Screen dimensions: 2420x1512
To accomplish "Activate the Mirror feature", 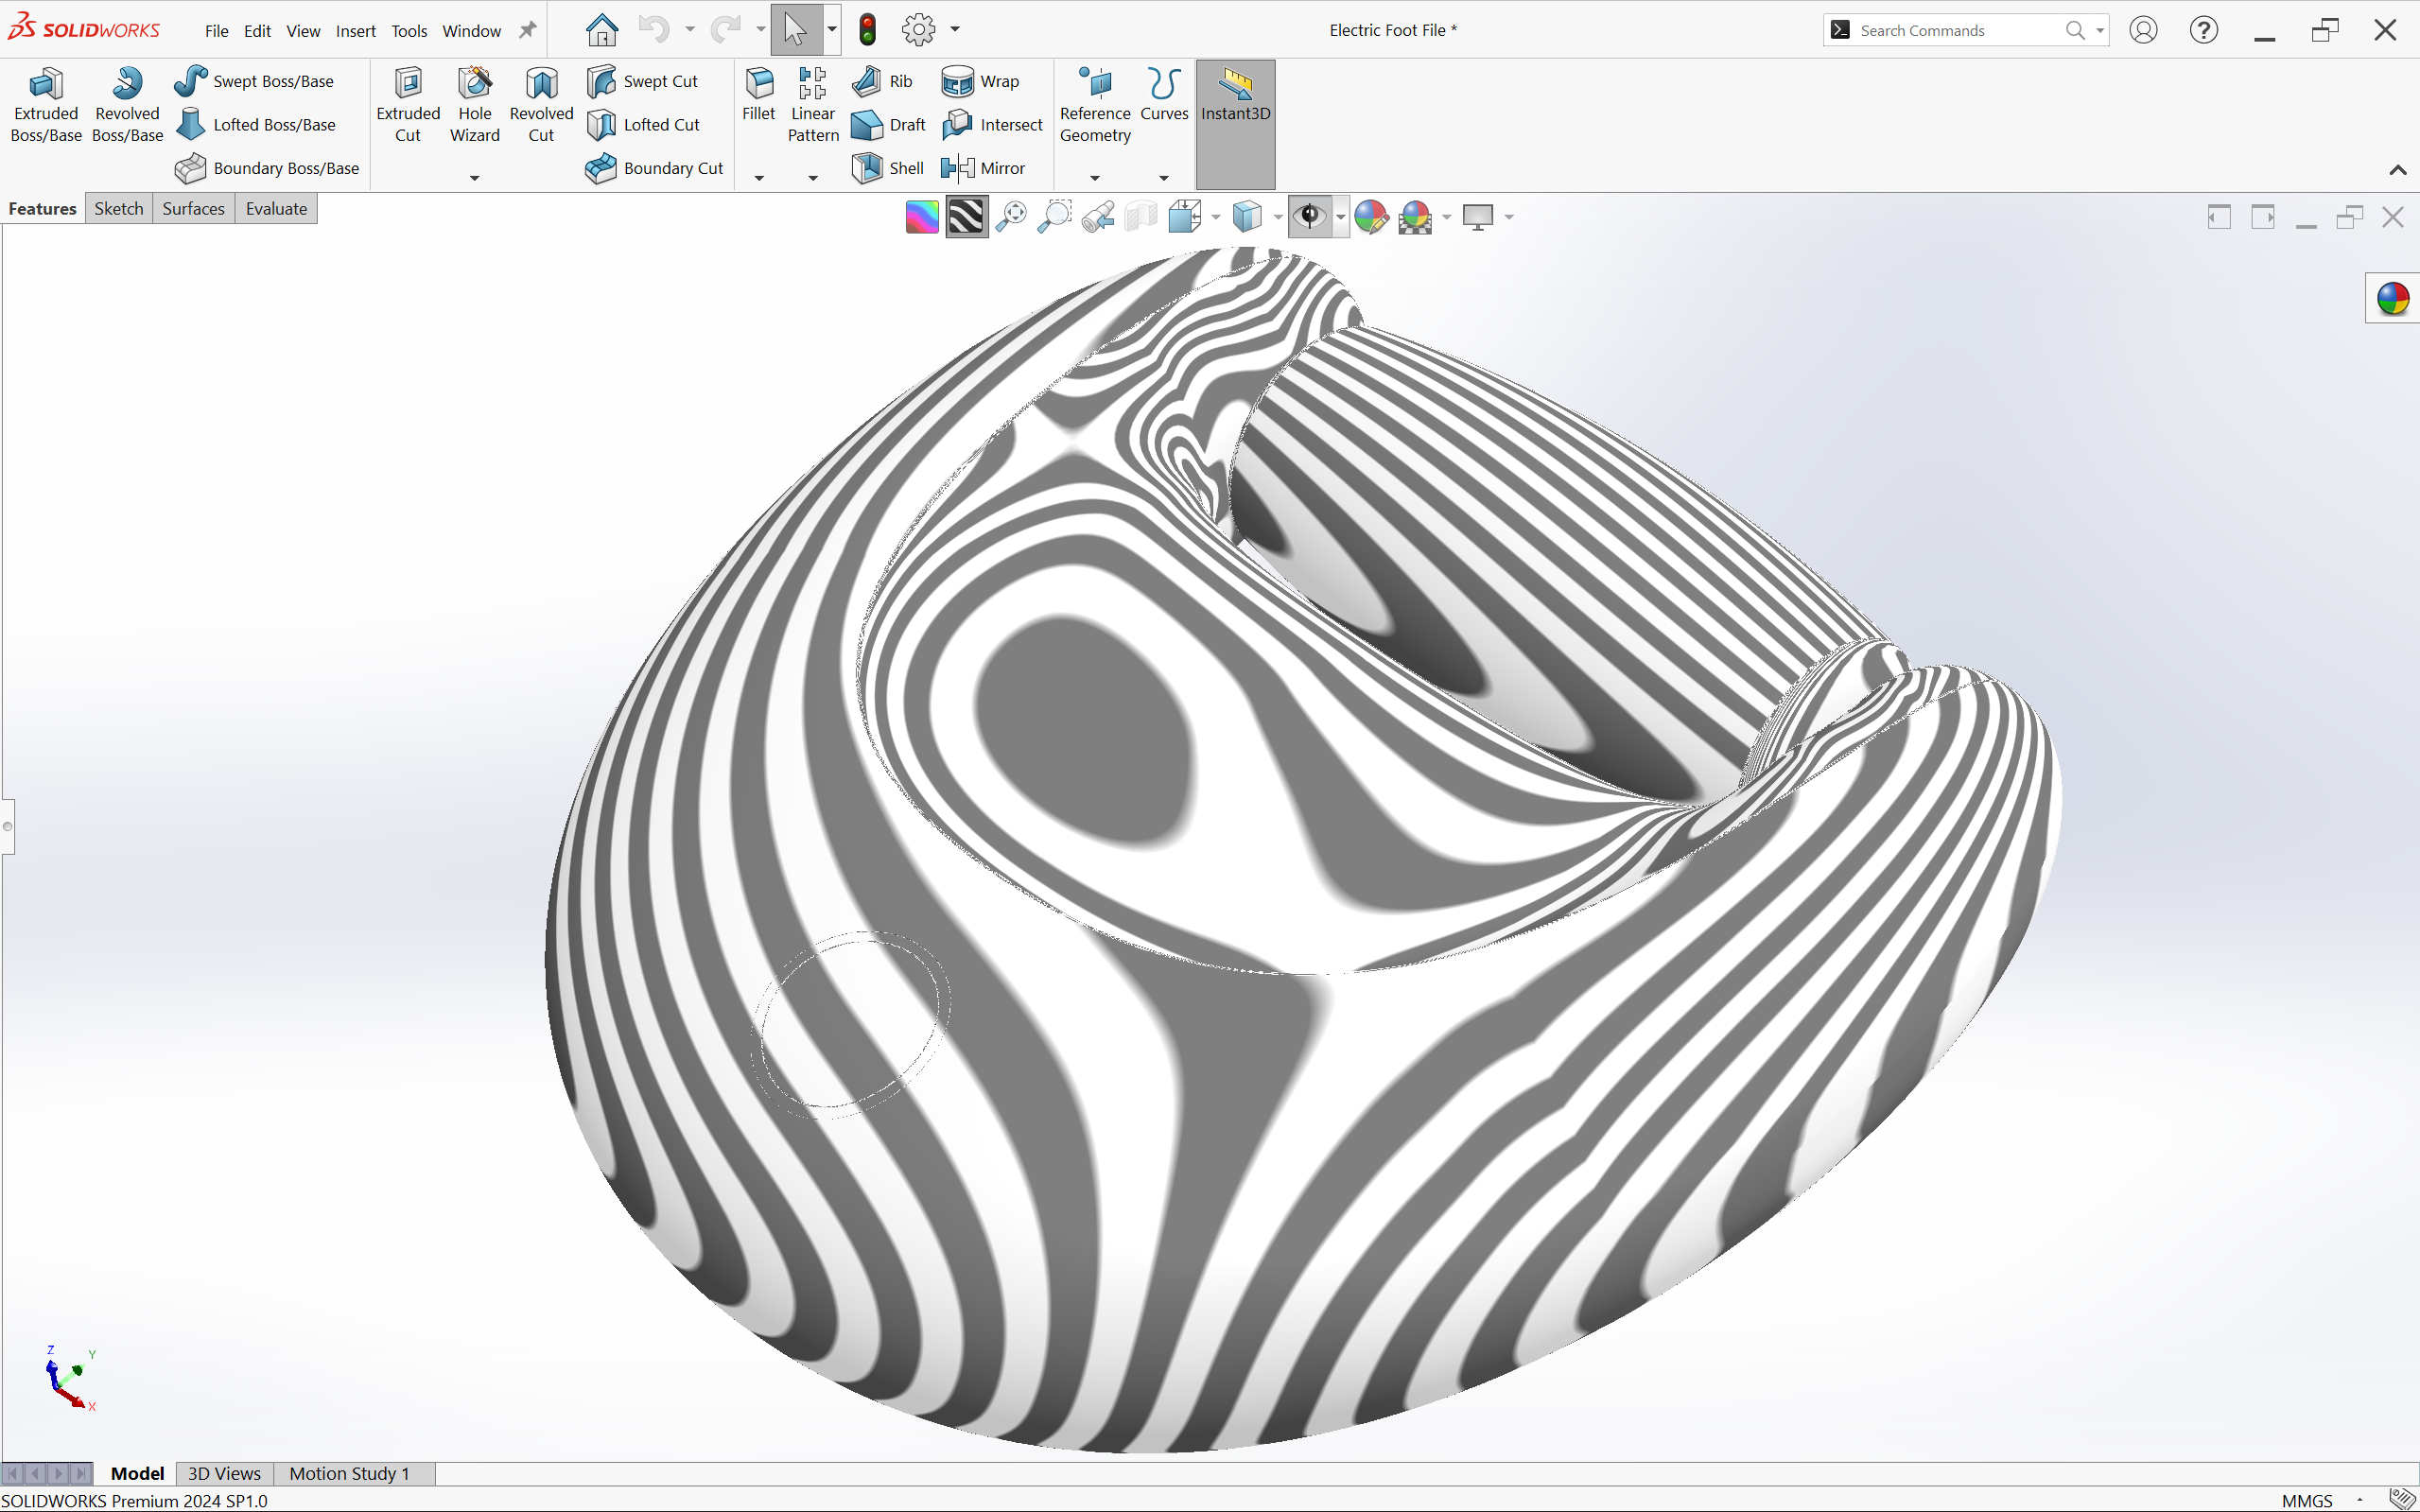I will pyautogui.click(x=984, y=168).
